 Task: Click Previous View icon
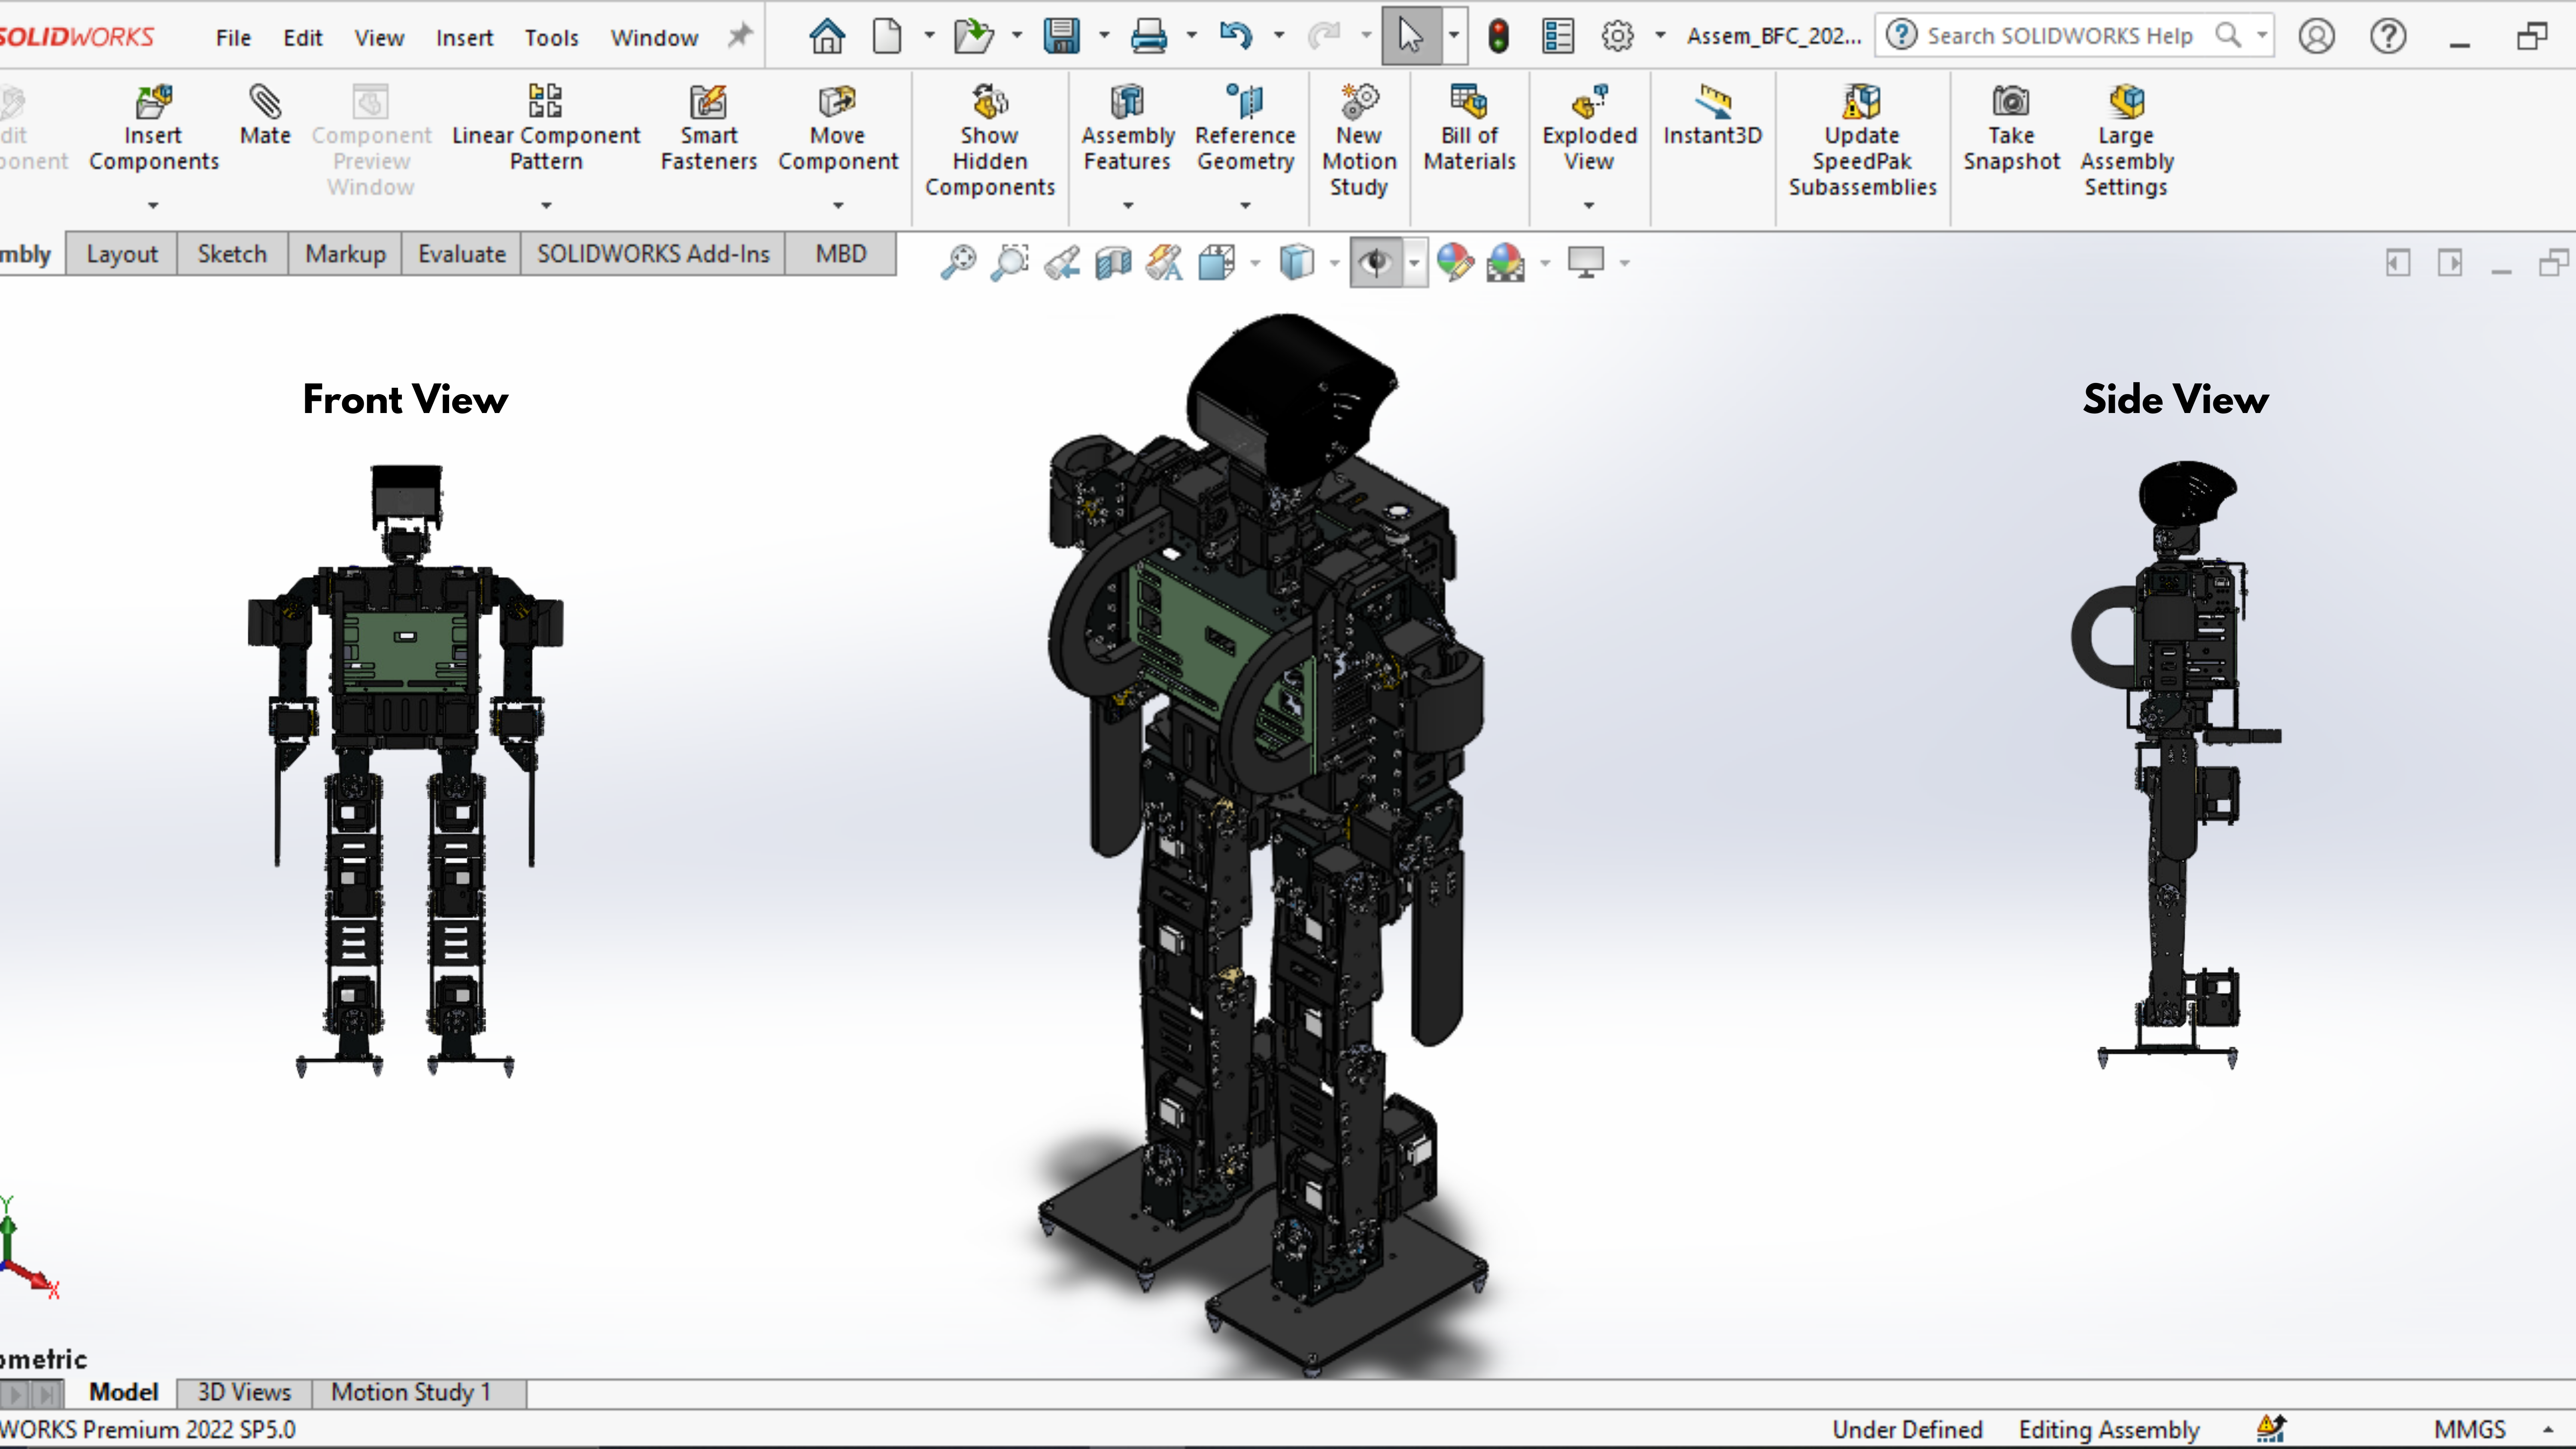coord(1062,263)
